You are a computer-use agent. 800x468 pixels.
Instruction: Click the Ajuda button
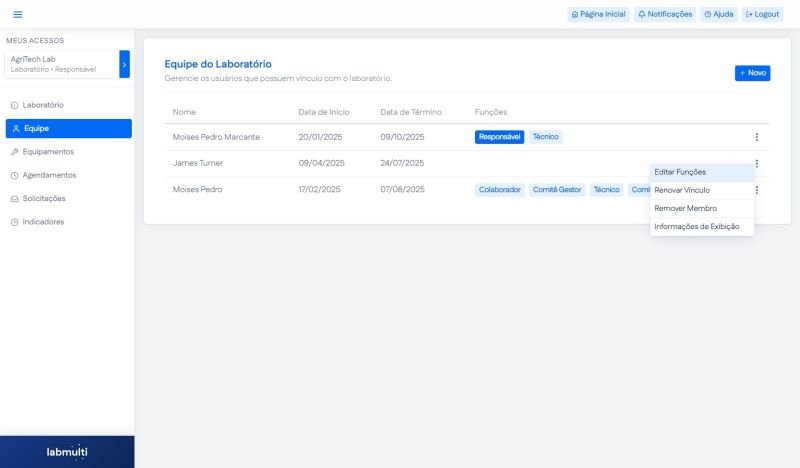coord(719,14)
